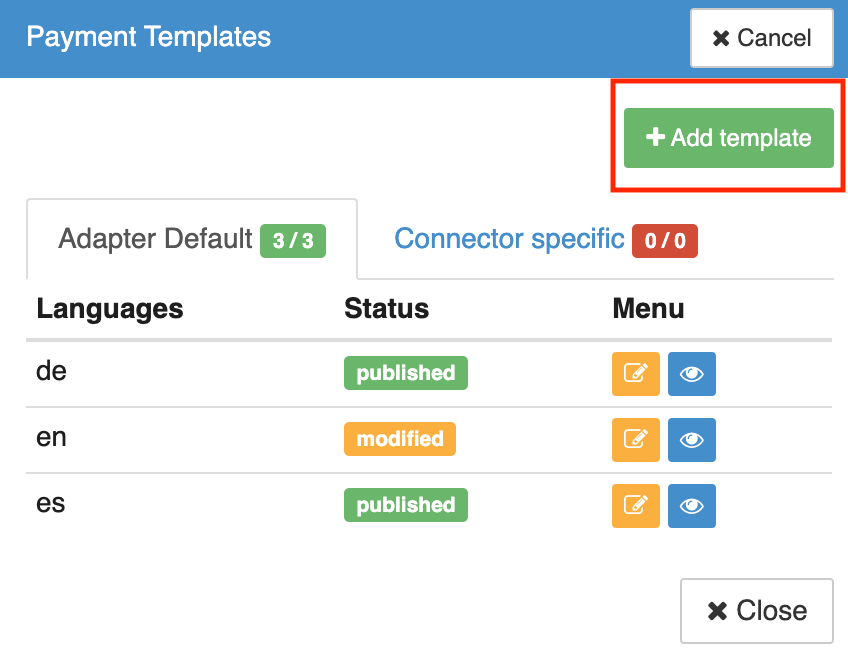Preview the 'de' template with eye icon
The image size is (848, 664).
pos(691,374)
